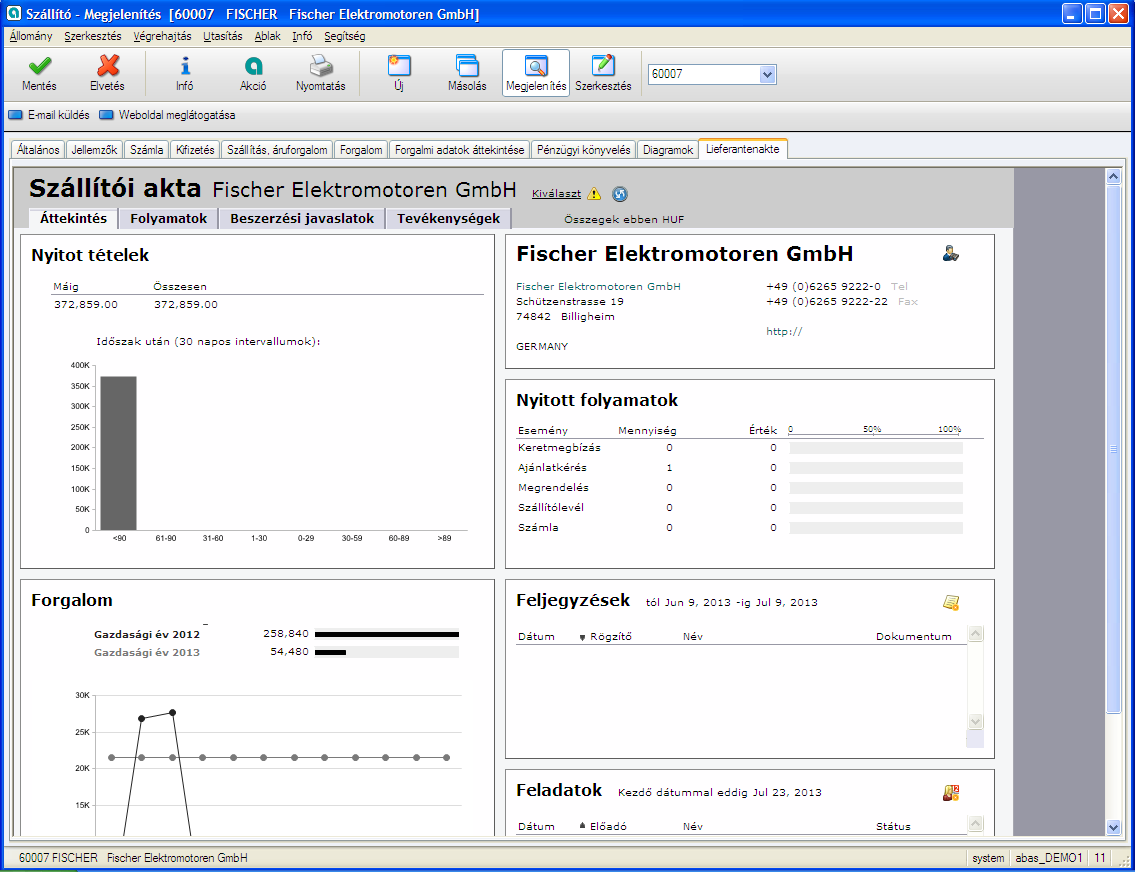Image resolution: width=1135 pixels, height=872 pixels.
Task: Open the 60007 record dropdown arrow
Action: pos(767,74)
